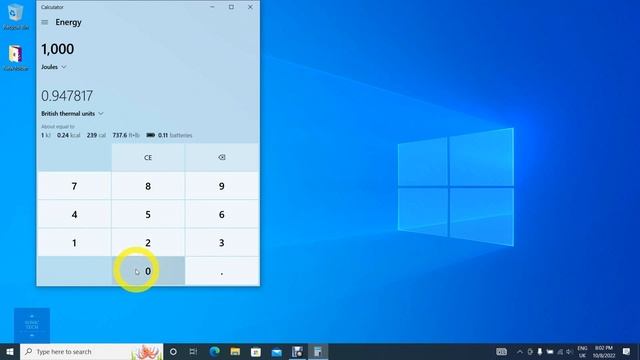640x360 pixels.
Task: Click the 0.24 kcal equivalent value
Action: coord(69,135)
